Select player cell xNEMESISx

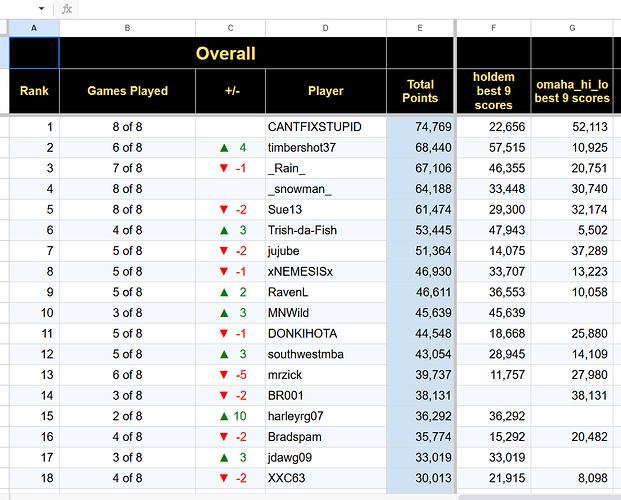click(326, 271)
